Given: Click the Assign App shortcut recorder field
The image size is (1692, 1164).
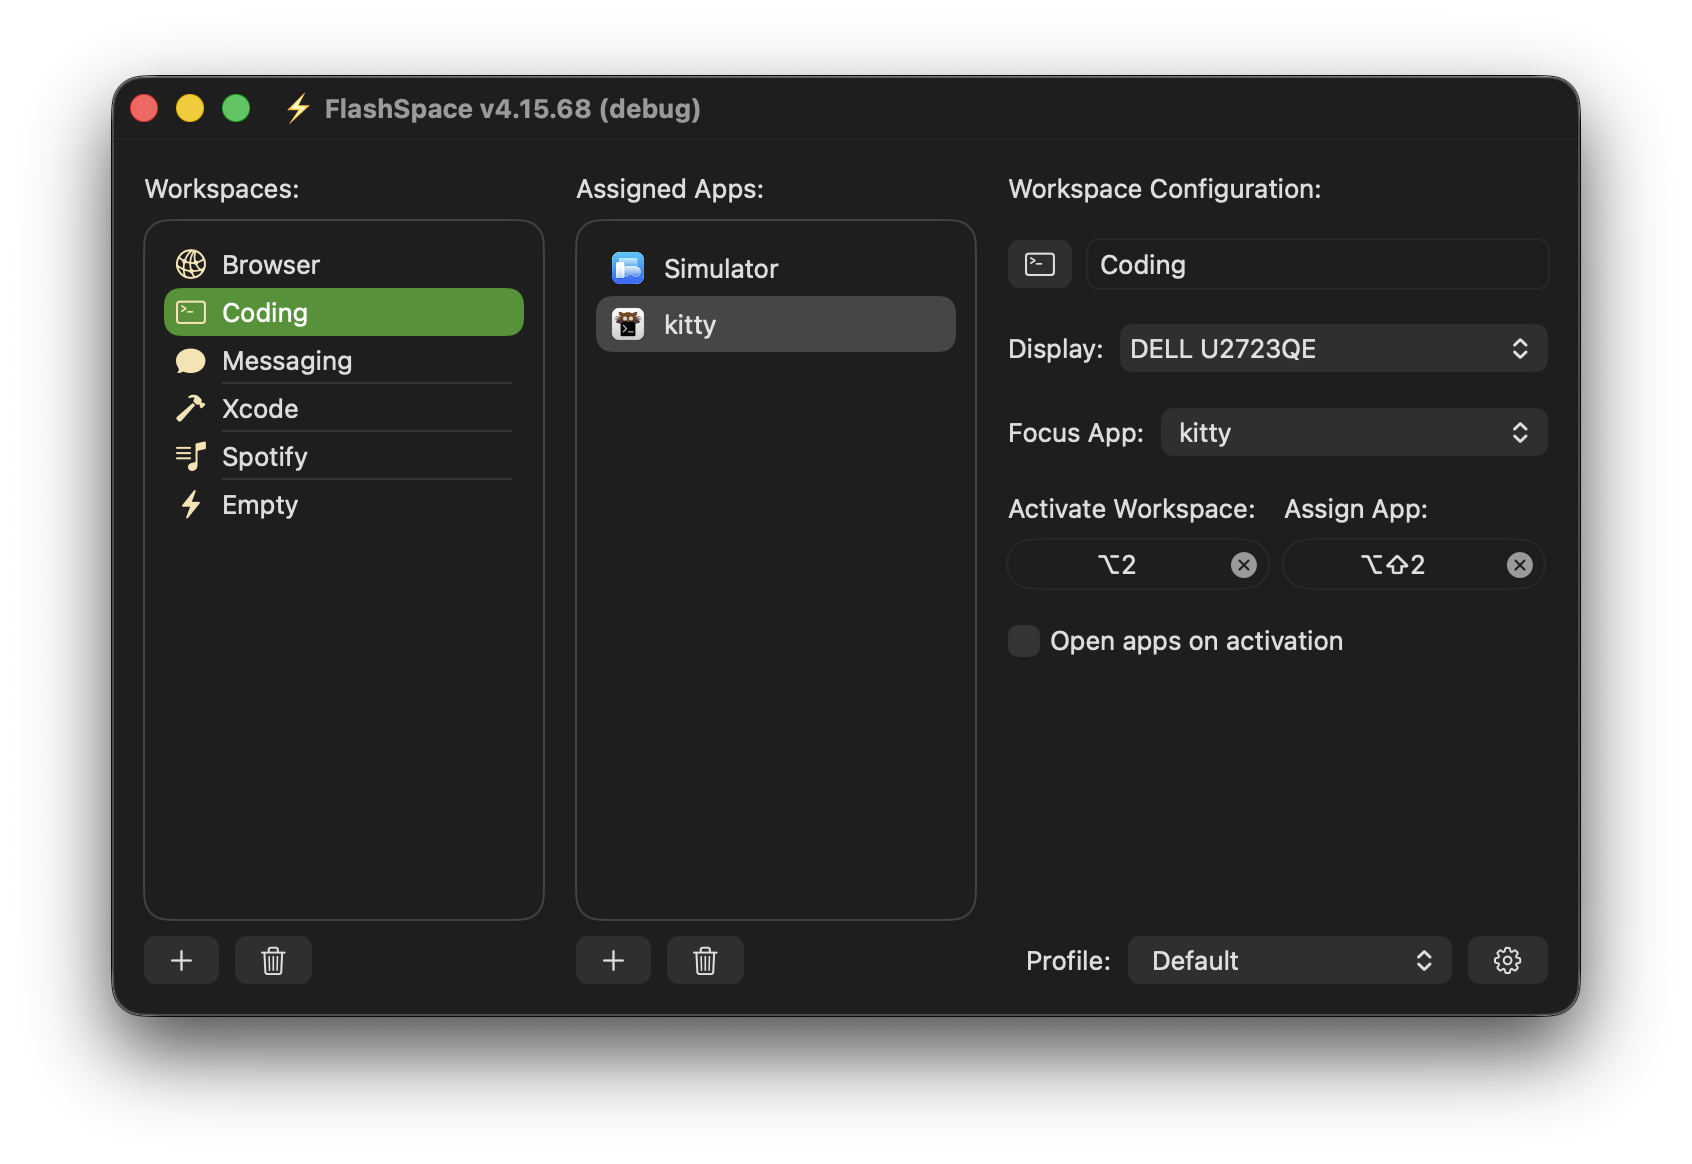Looking at the screenshot, I should coord(1414,565).
